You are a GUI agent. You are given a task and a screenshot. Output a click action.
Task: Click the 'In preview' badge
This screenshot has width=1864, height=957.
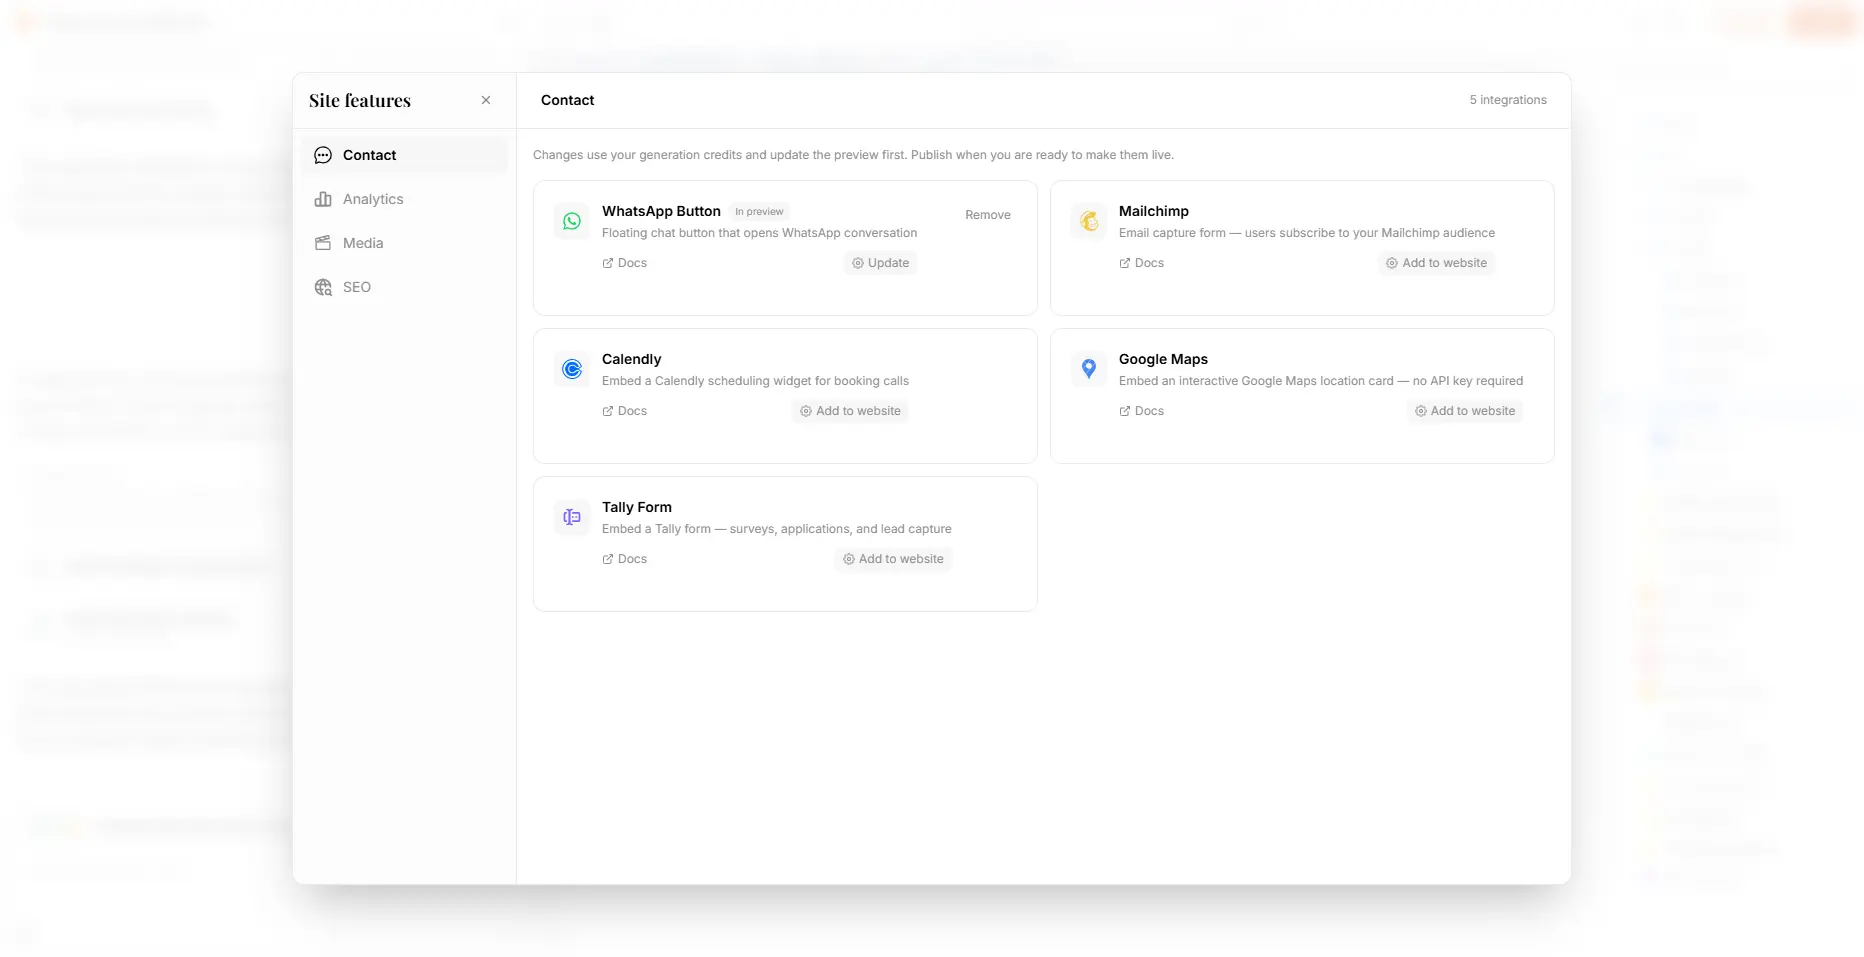pos(759,212)
